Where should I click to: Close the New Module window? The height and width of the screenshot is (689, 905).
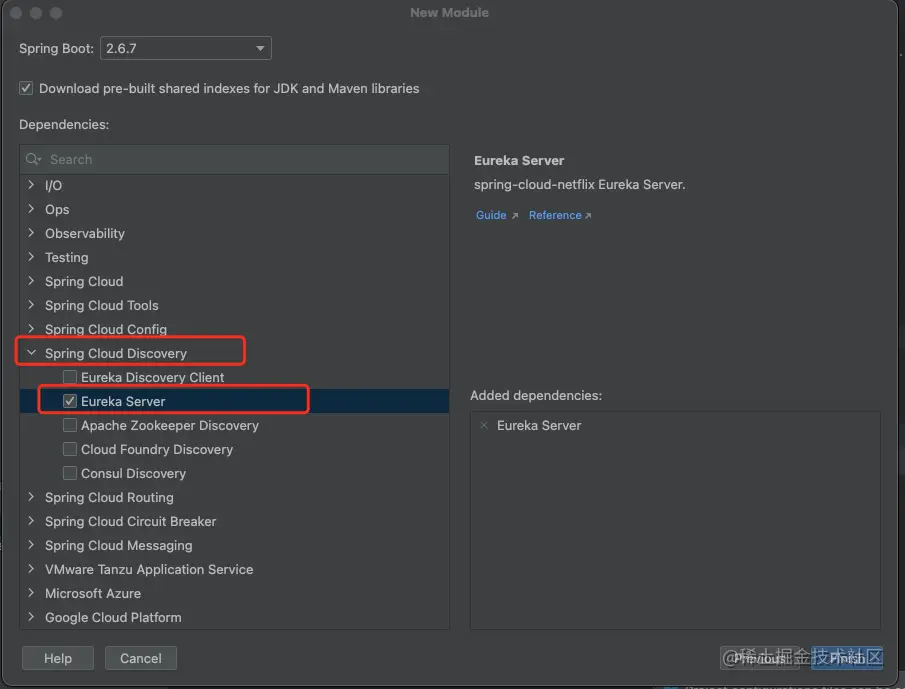point(16,13)
